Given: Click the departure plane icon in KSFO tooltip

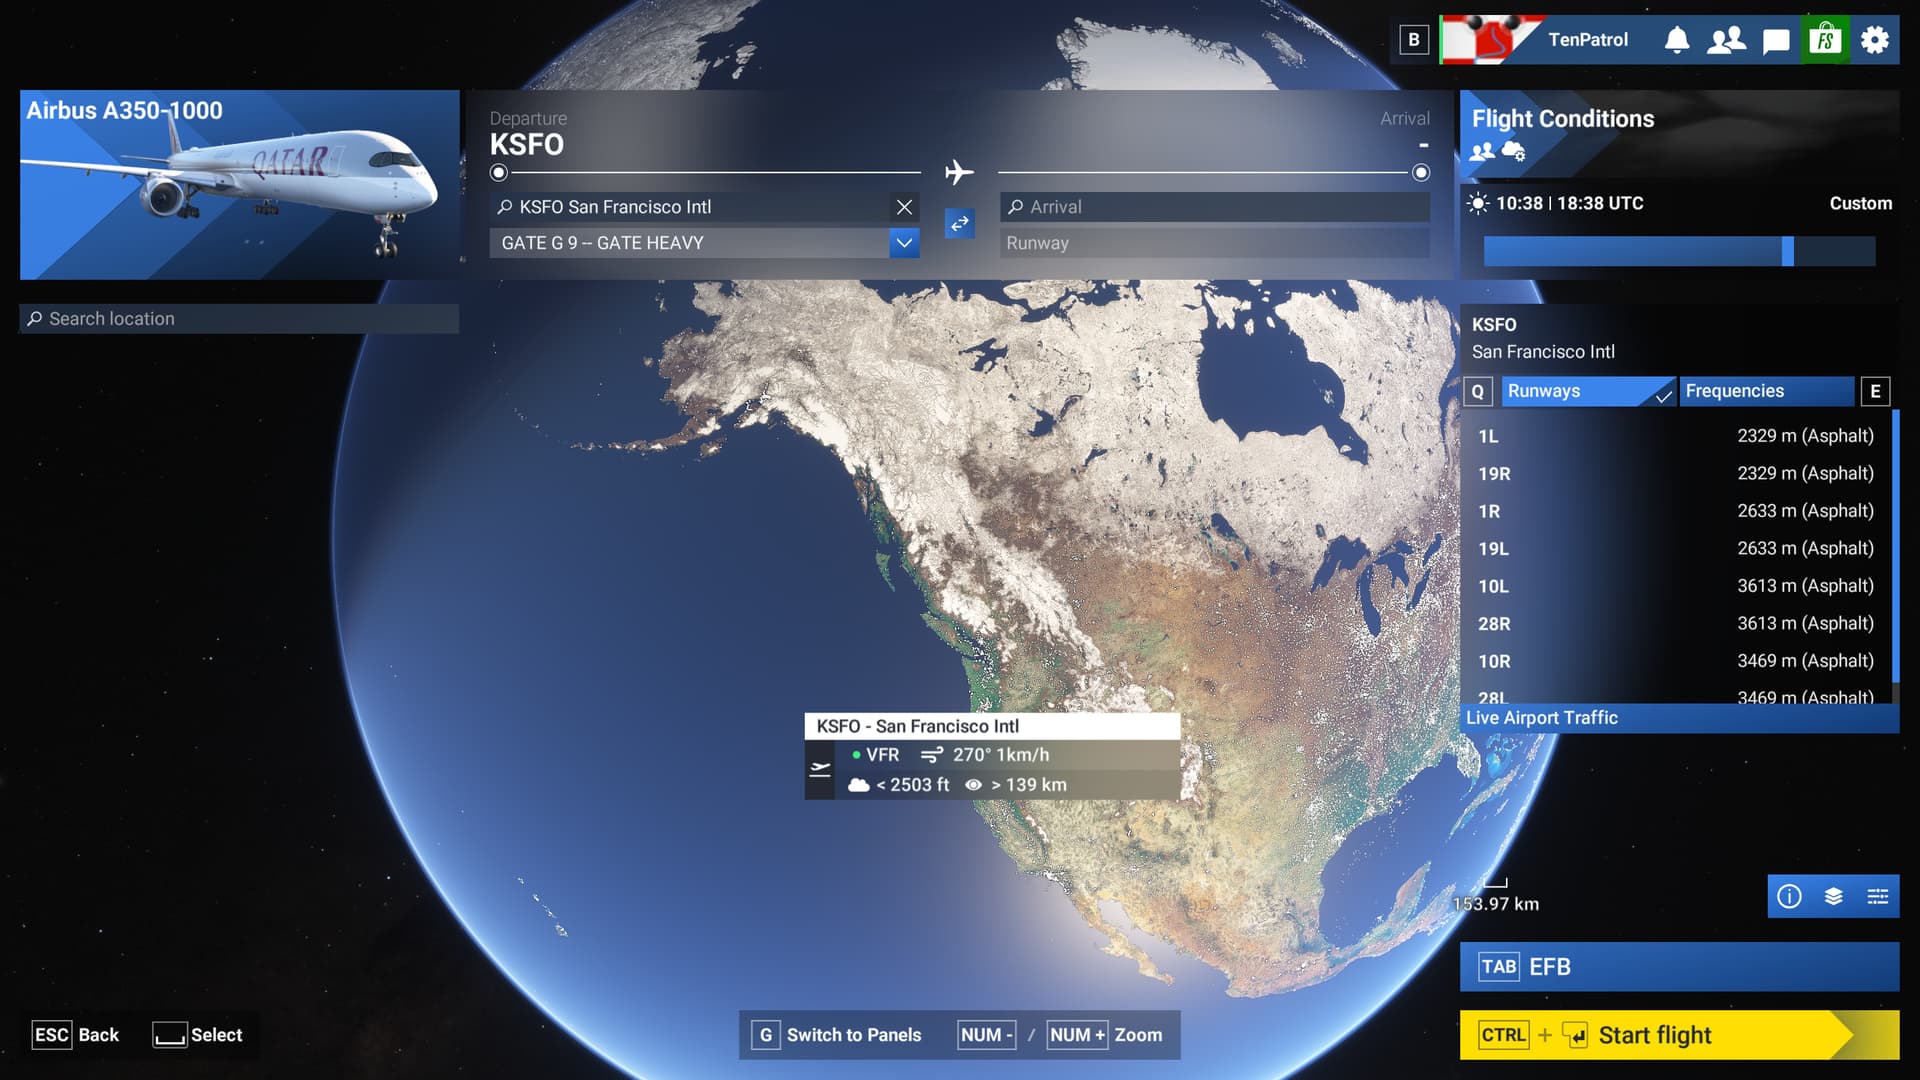Looking at the screenshot, I should 820,769.
